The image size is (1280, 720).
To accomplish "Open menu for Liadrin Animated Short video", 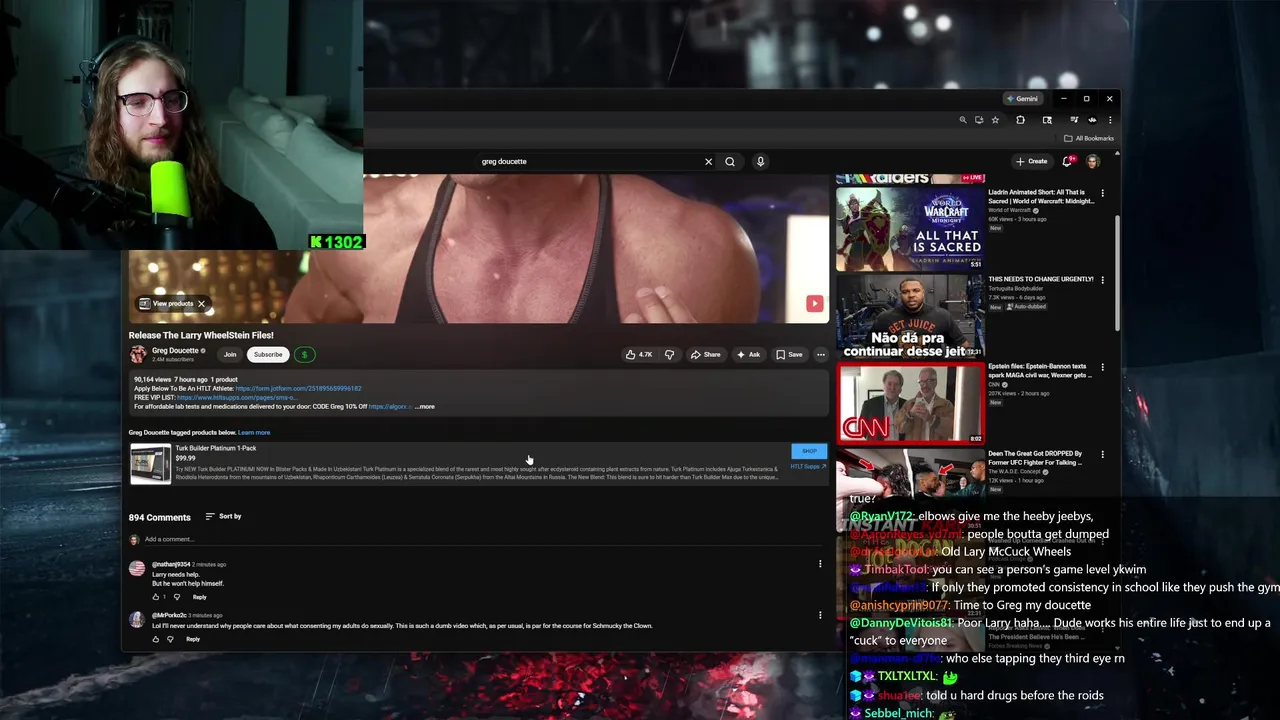I will point(1103,193).
